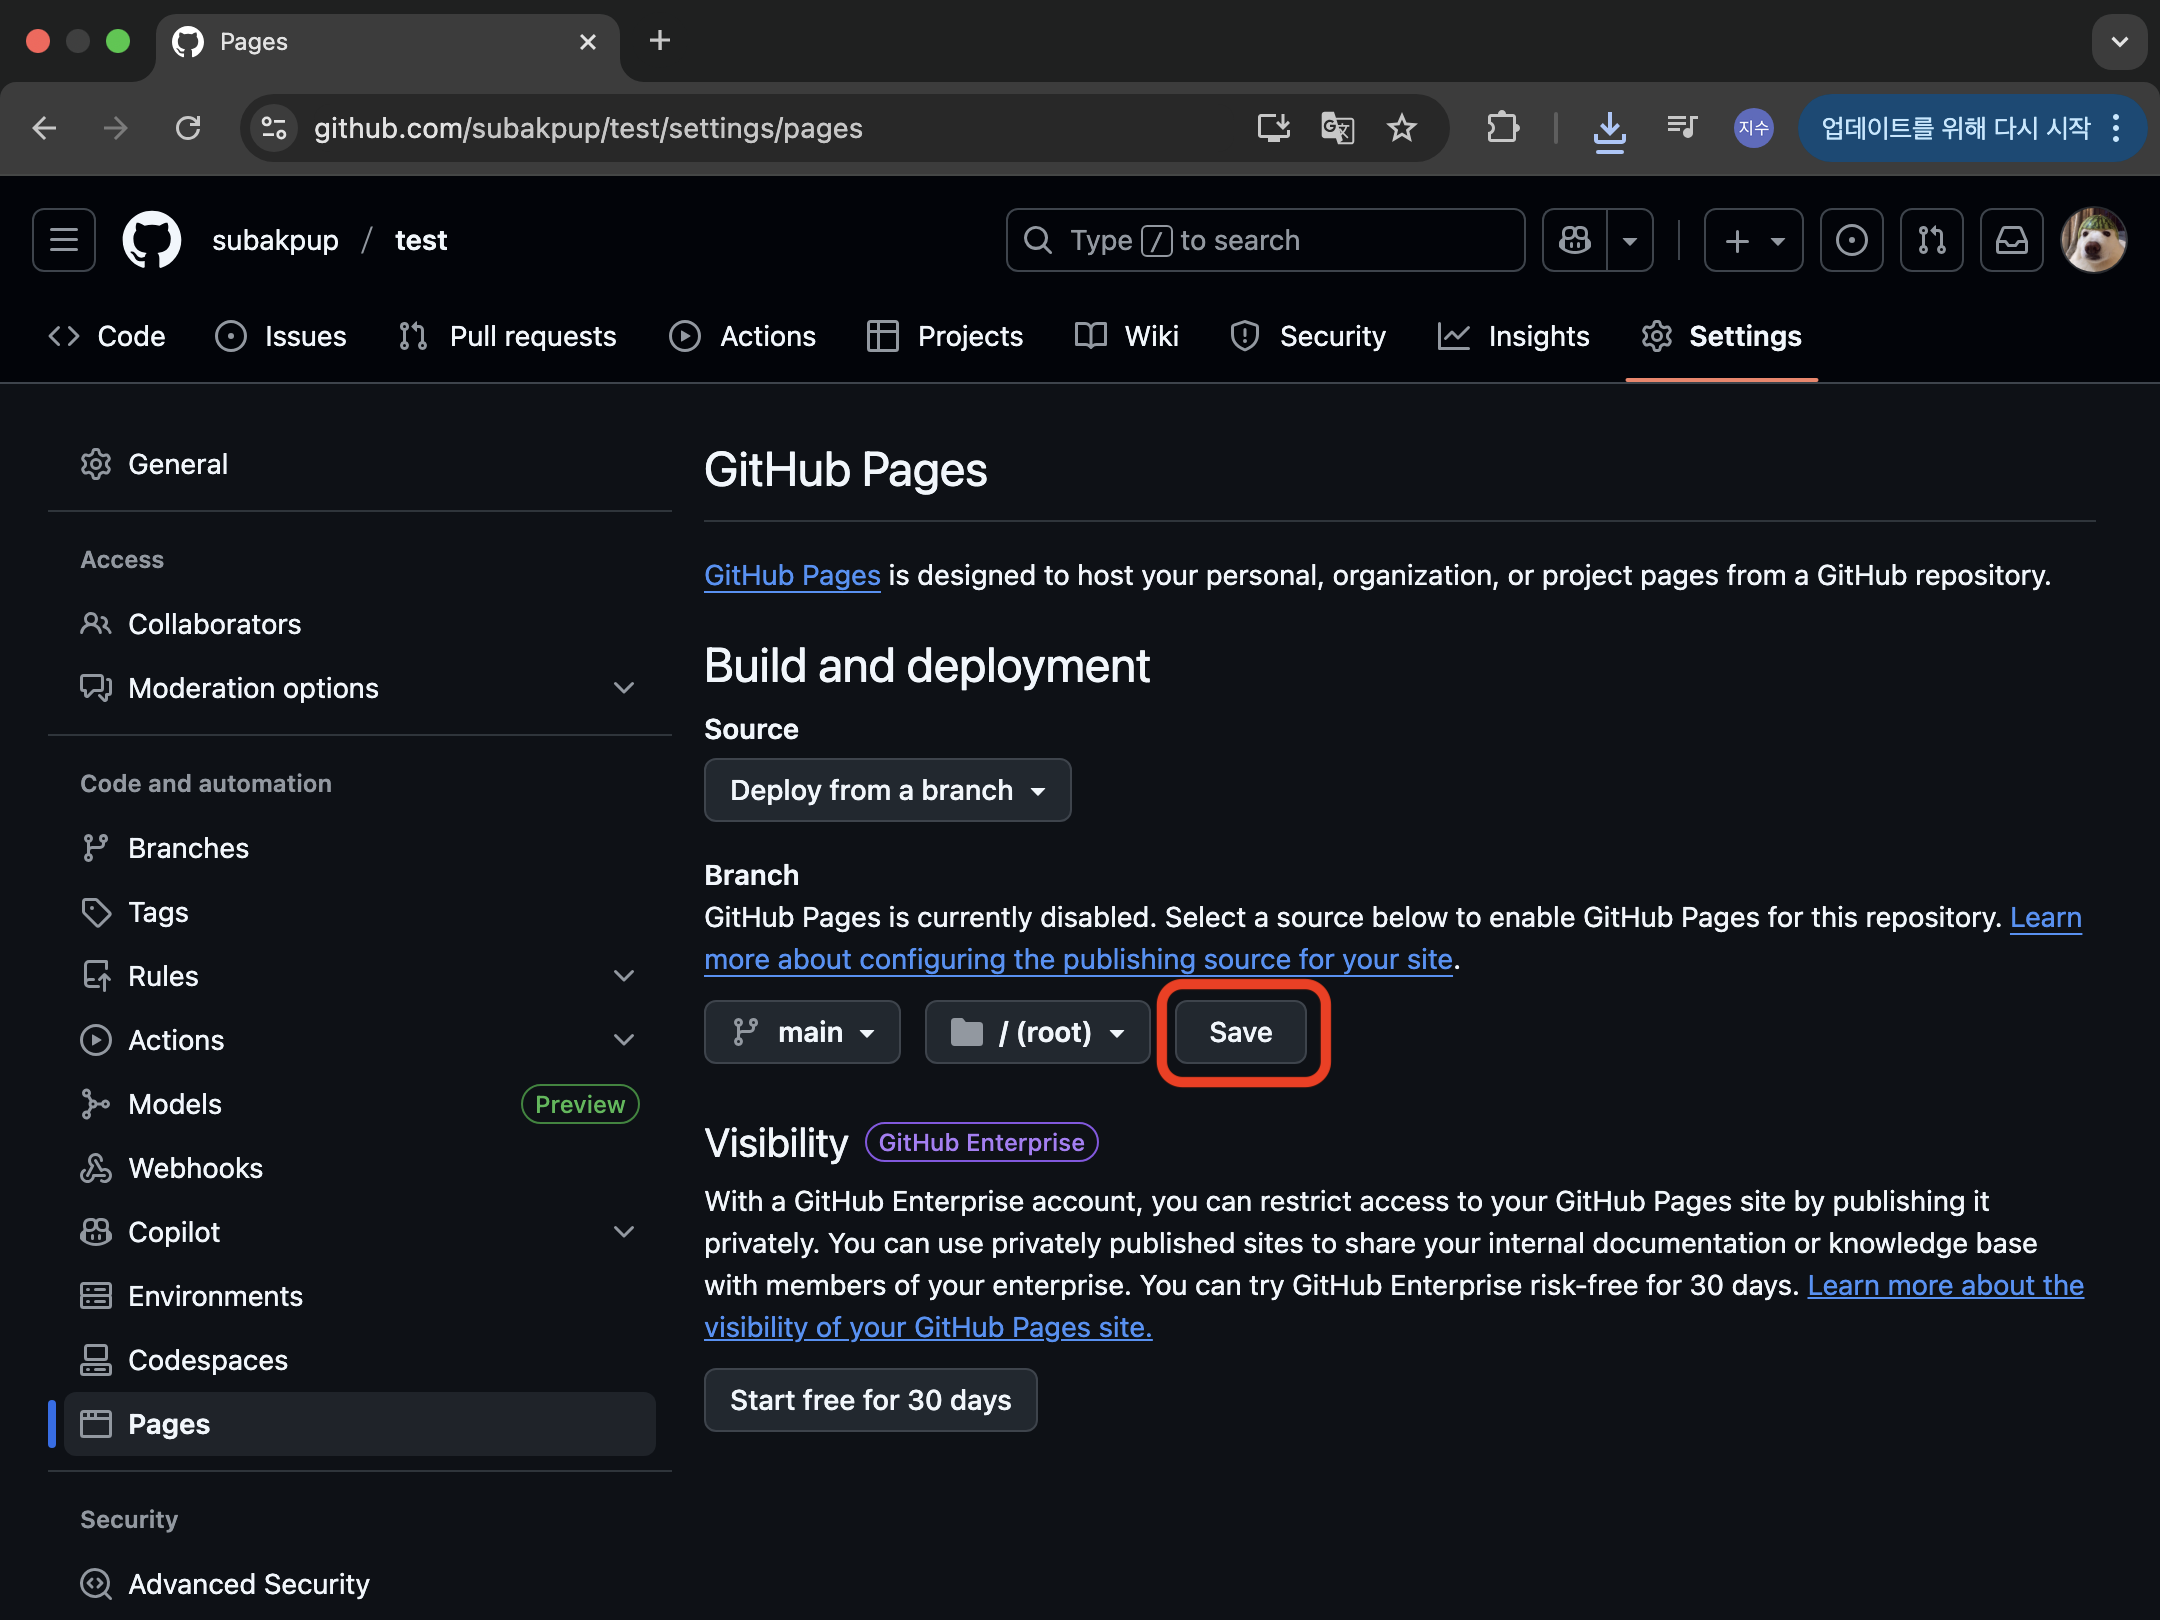Open the hamburger navigation menu

(x=64, y=240)
